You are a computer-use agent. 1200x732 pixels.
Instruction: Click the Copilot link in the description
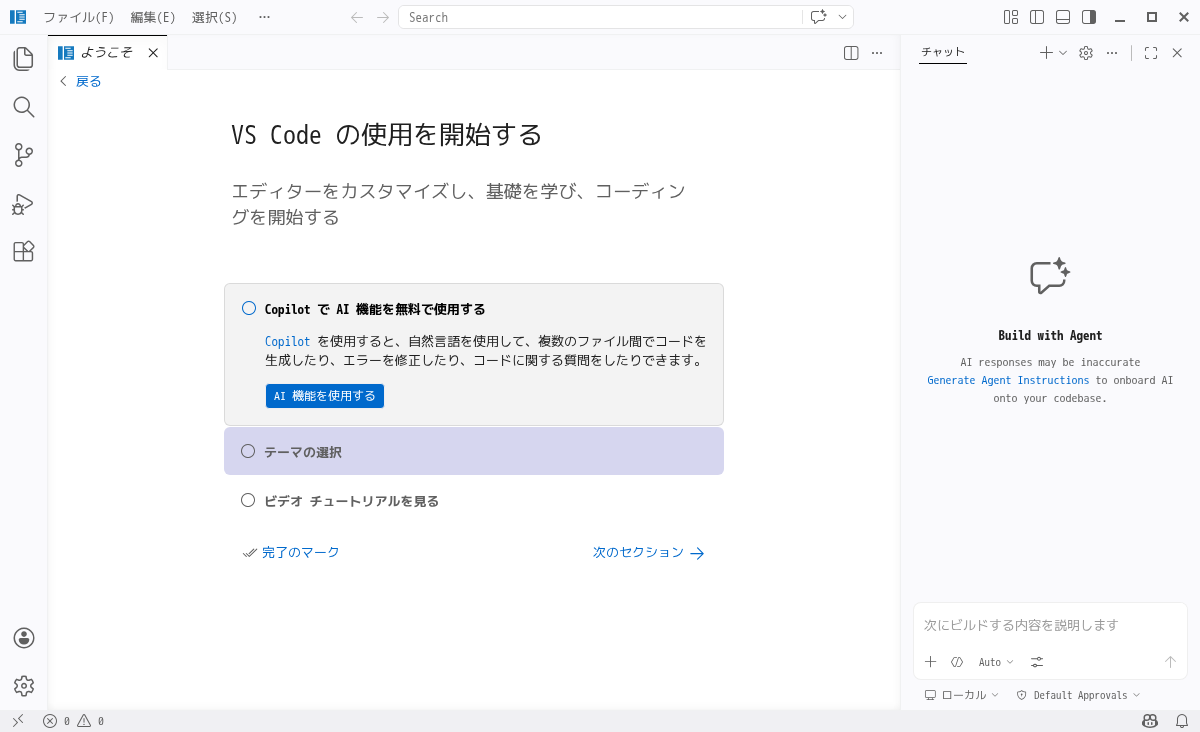pyautogui.click(x=288, y=342)
